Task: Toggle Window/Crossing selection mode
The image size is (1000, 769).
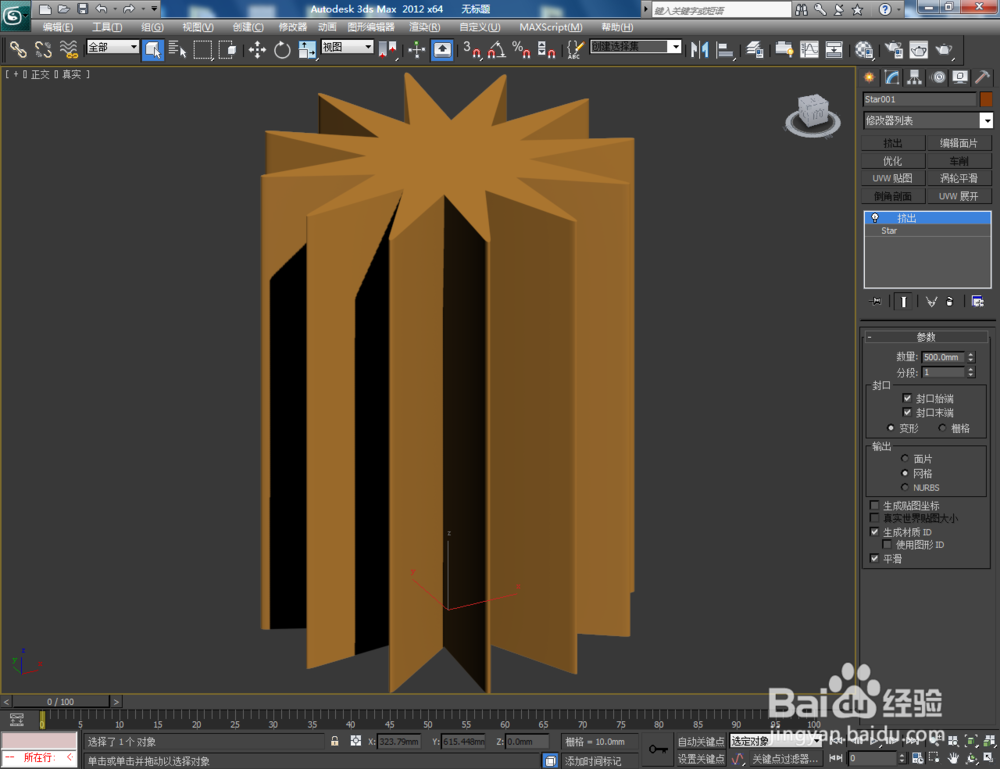Action: click(x=227, y=50)
